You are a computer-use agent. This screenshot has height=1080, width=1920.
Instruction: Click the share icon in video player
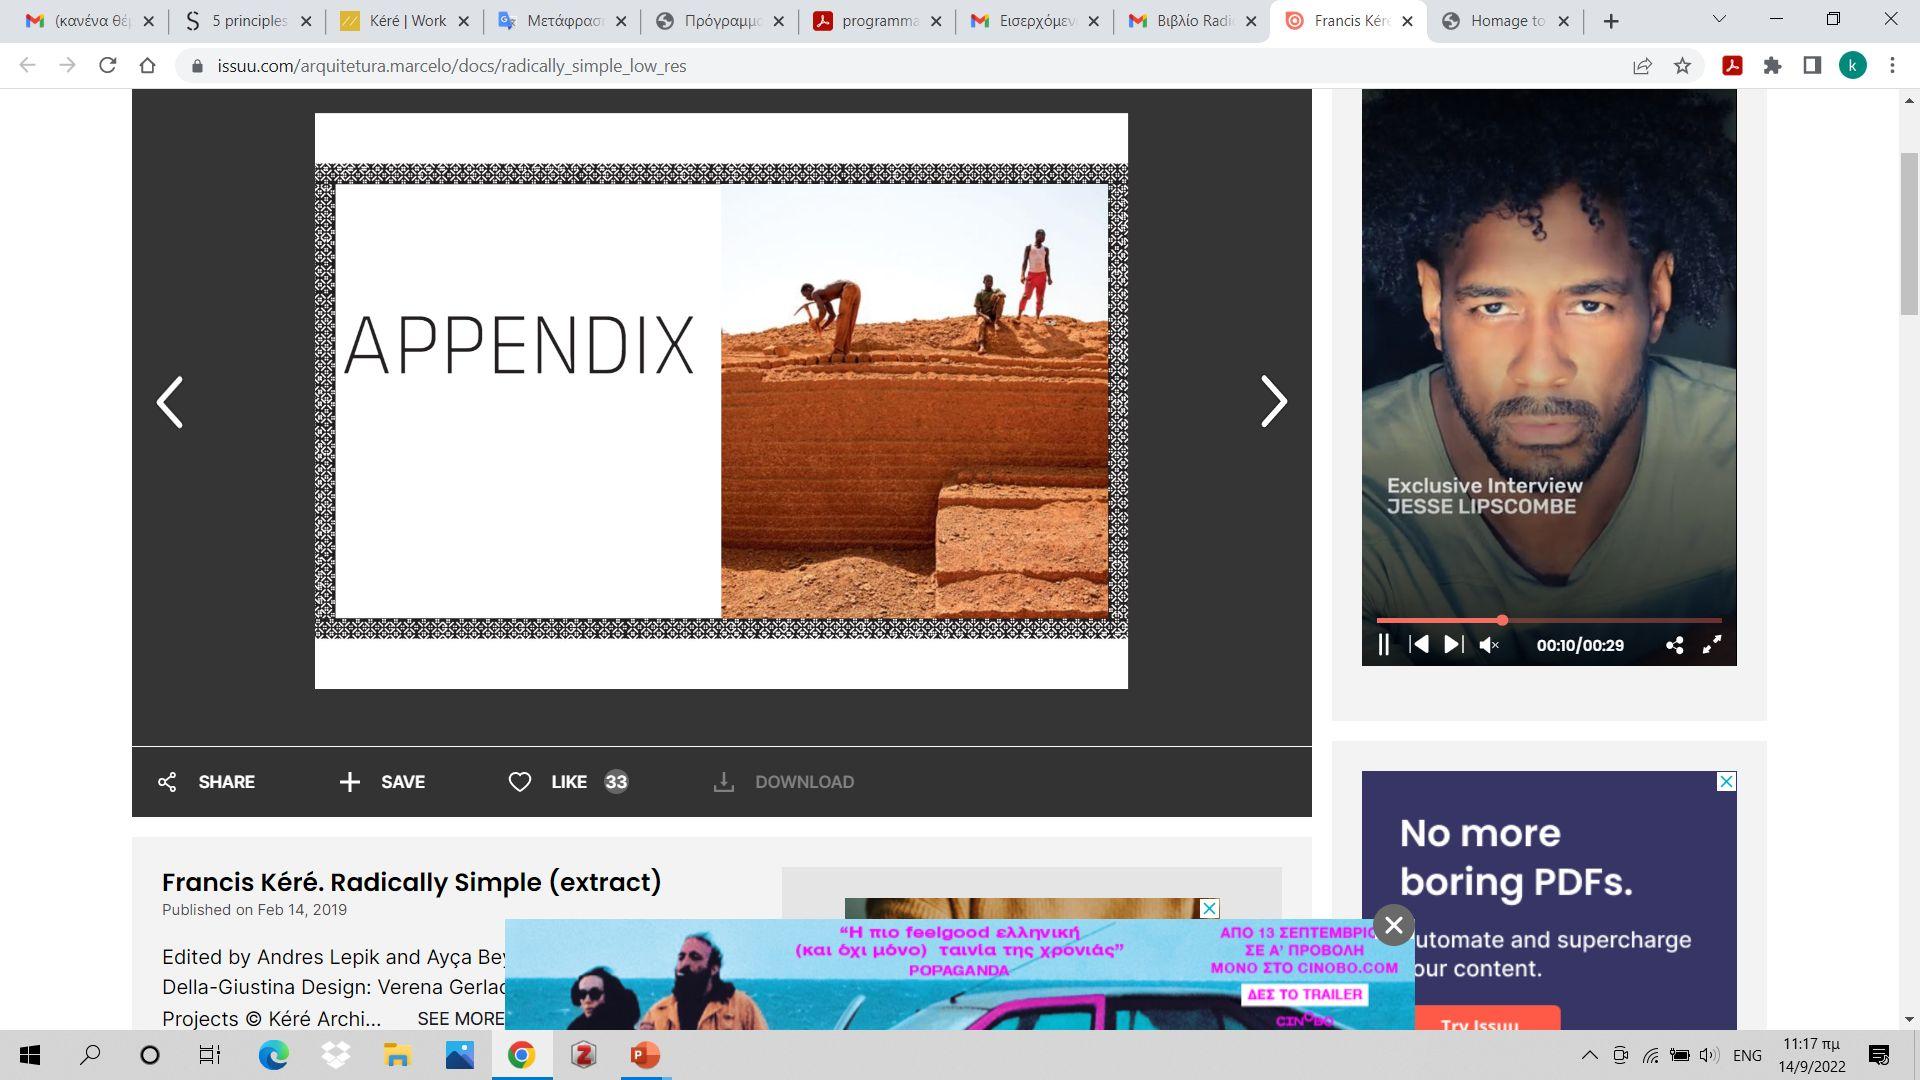click(x=1674, y=645)
